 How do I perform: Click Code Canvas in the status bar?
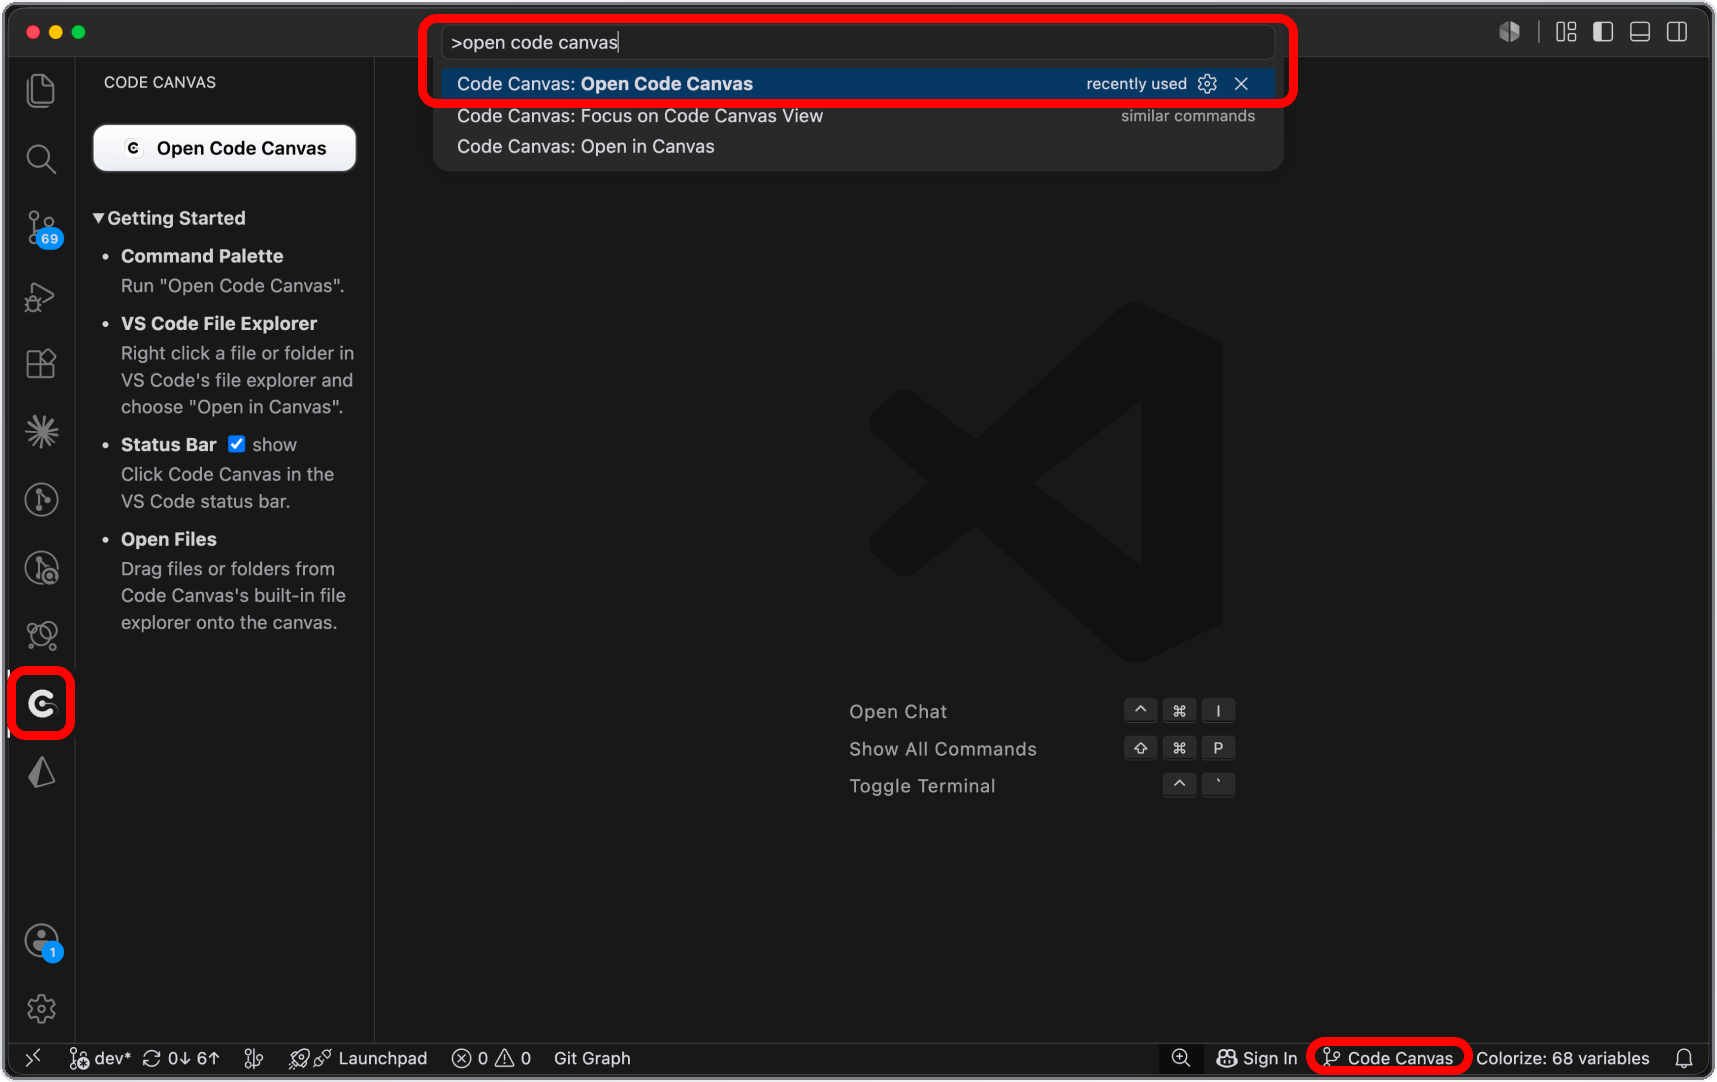[1388, 1058]
